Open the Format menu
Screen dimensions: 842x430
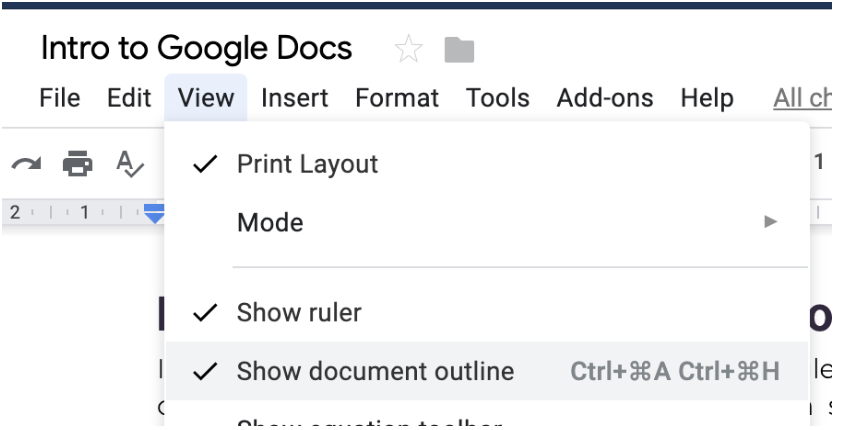397,98
